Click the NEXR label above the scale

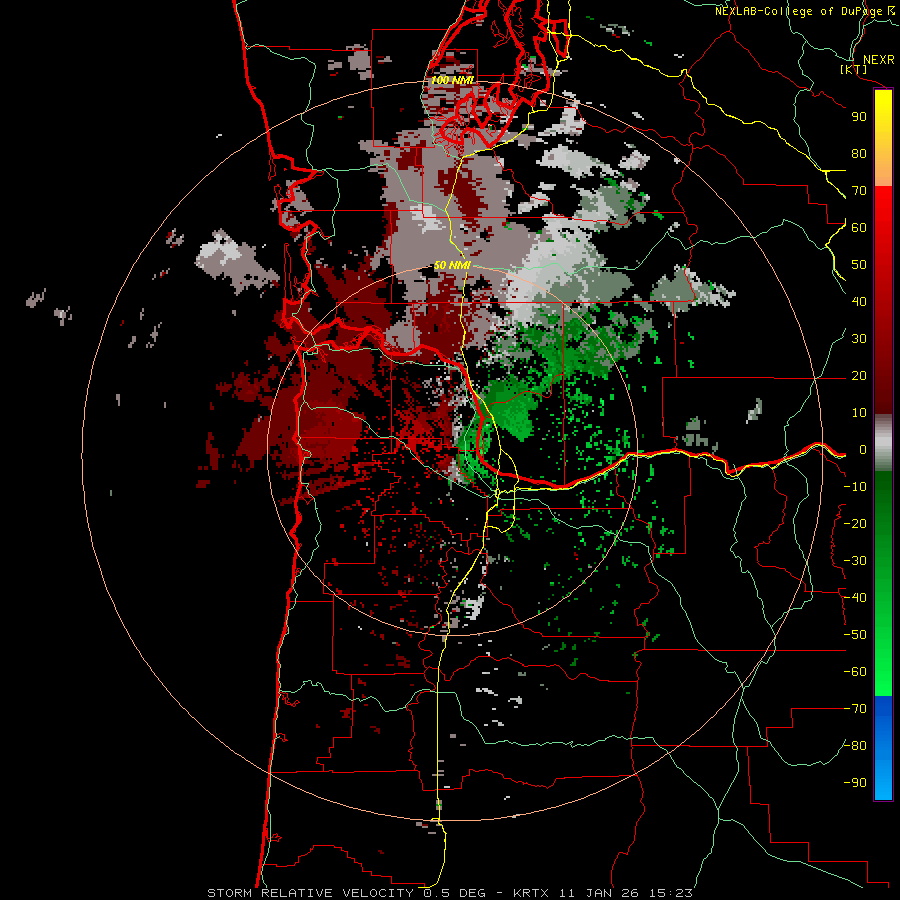tap(878, 60)
